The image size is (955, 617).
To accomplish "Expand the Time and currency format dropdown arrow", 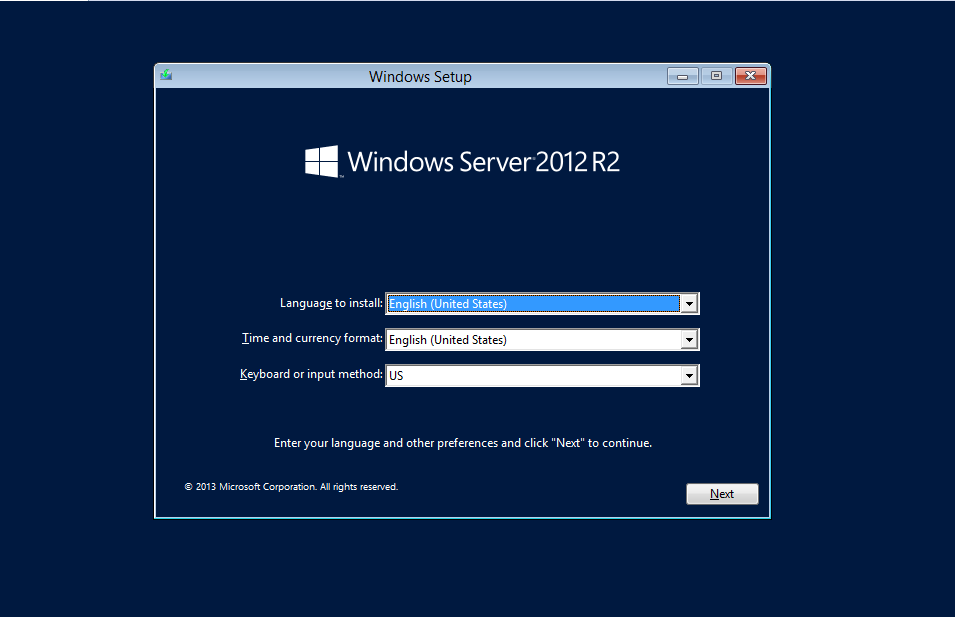I will pos(689,340).
